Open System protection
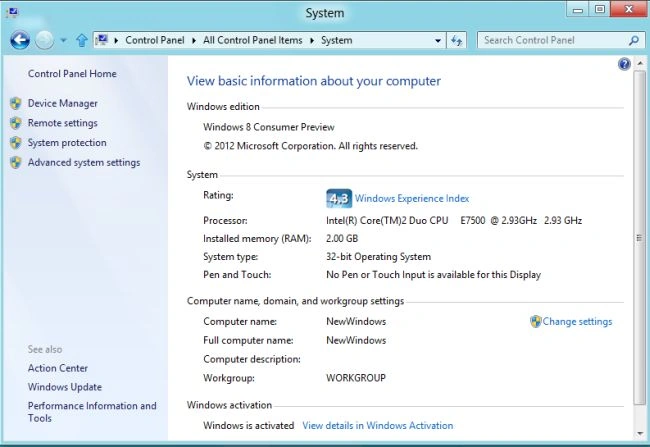The image size is (650, 447). point(67,143)
